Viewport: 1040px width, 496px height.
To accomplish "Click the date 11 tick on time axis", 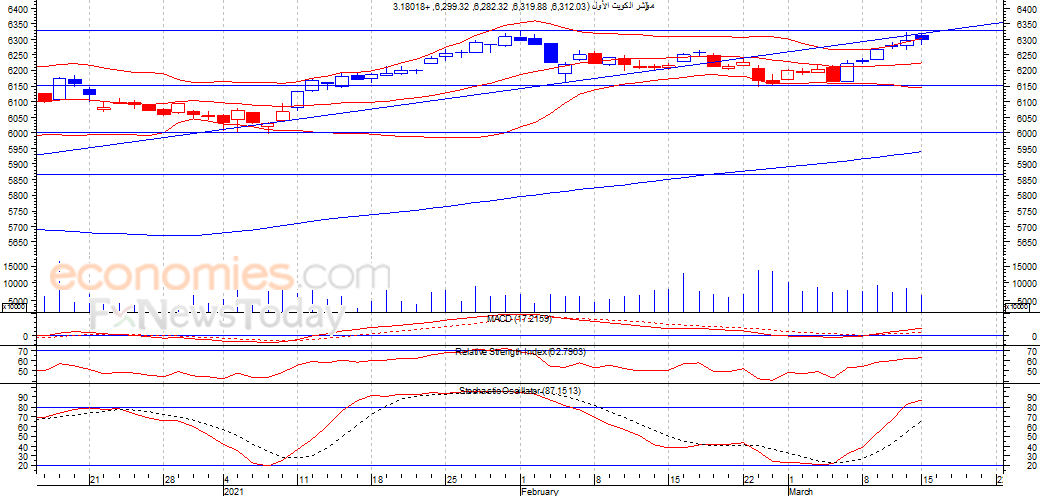I will (x=303, y=480).
